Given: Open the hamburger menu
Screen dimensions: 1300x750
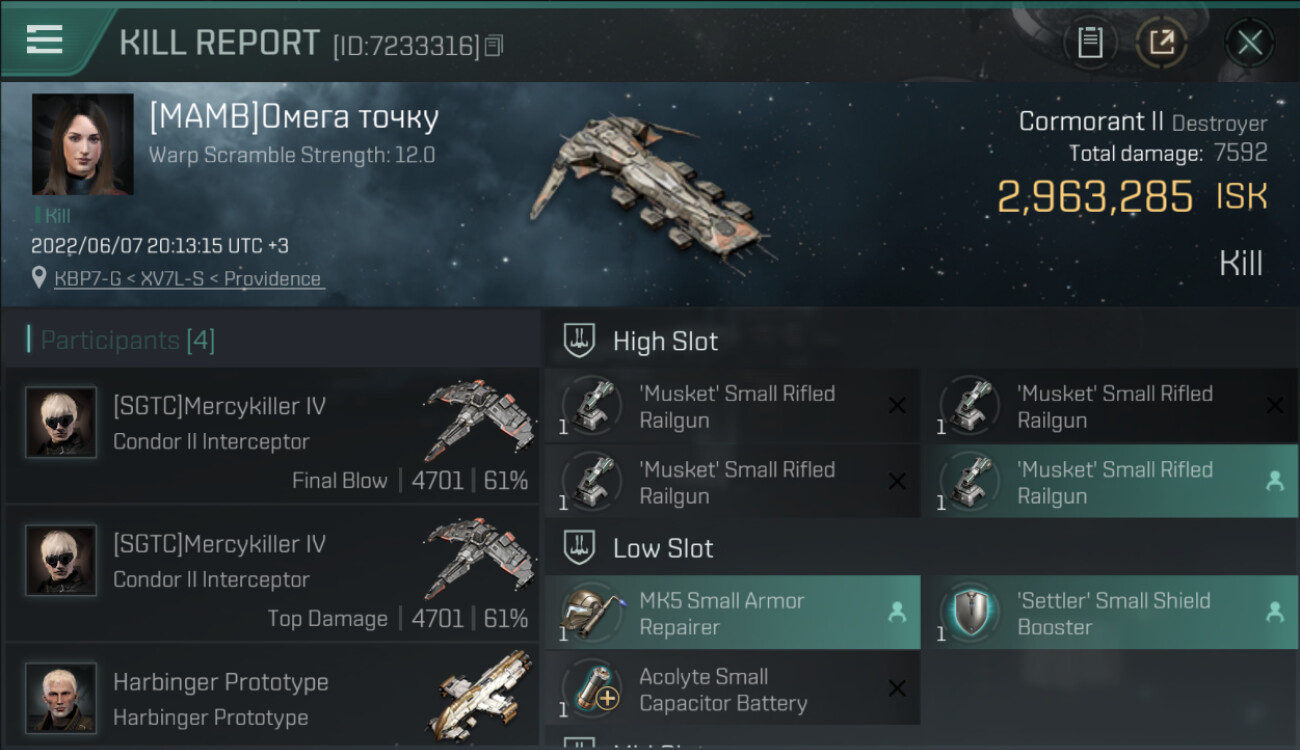Looking at the screenshot, I should click(x=45, y=40).
